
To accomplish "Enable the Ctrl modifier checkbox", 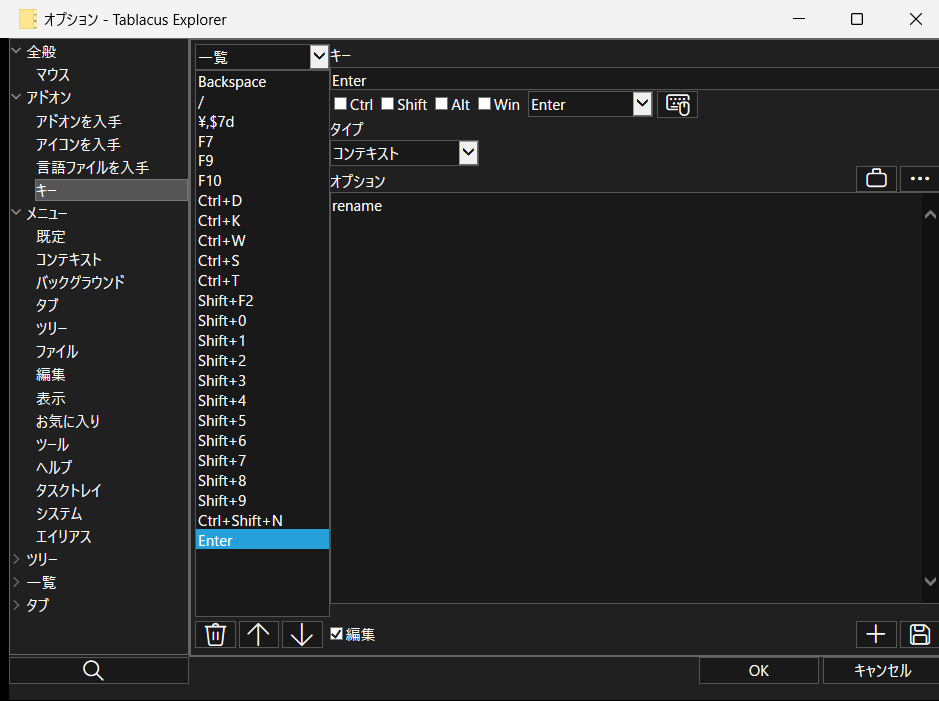I will tap(340, 104).
